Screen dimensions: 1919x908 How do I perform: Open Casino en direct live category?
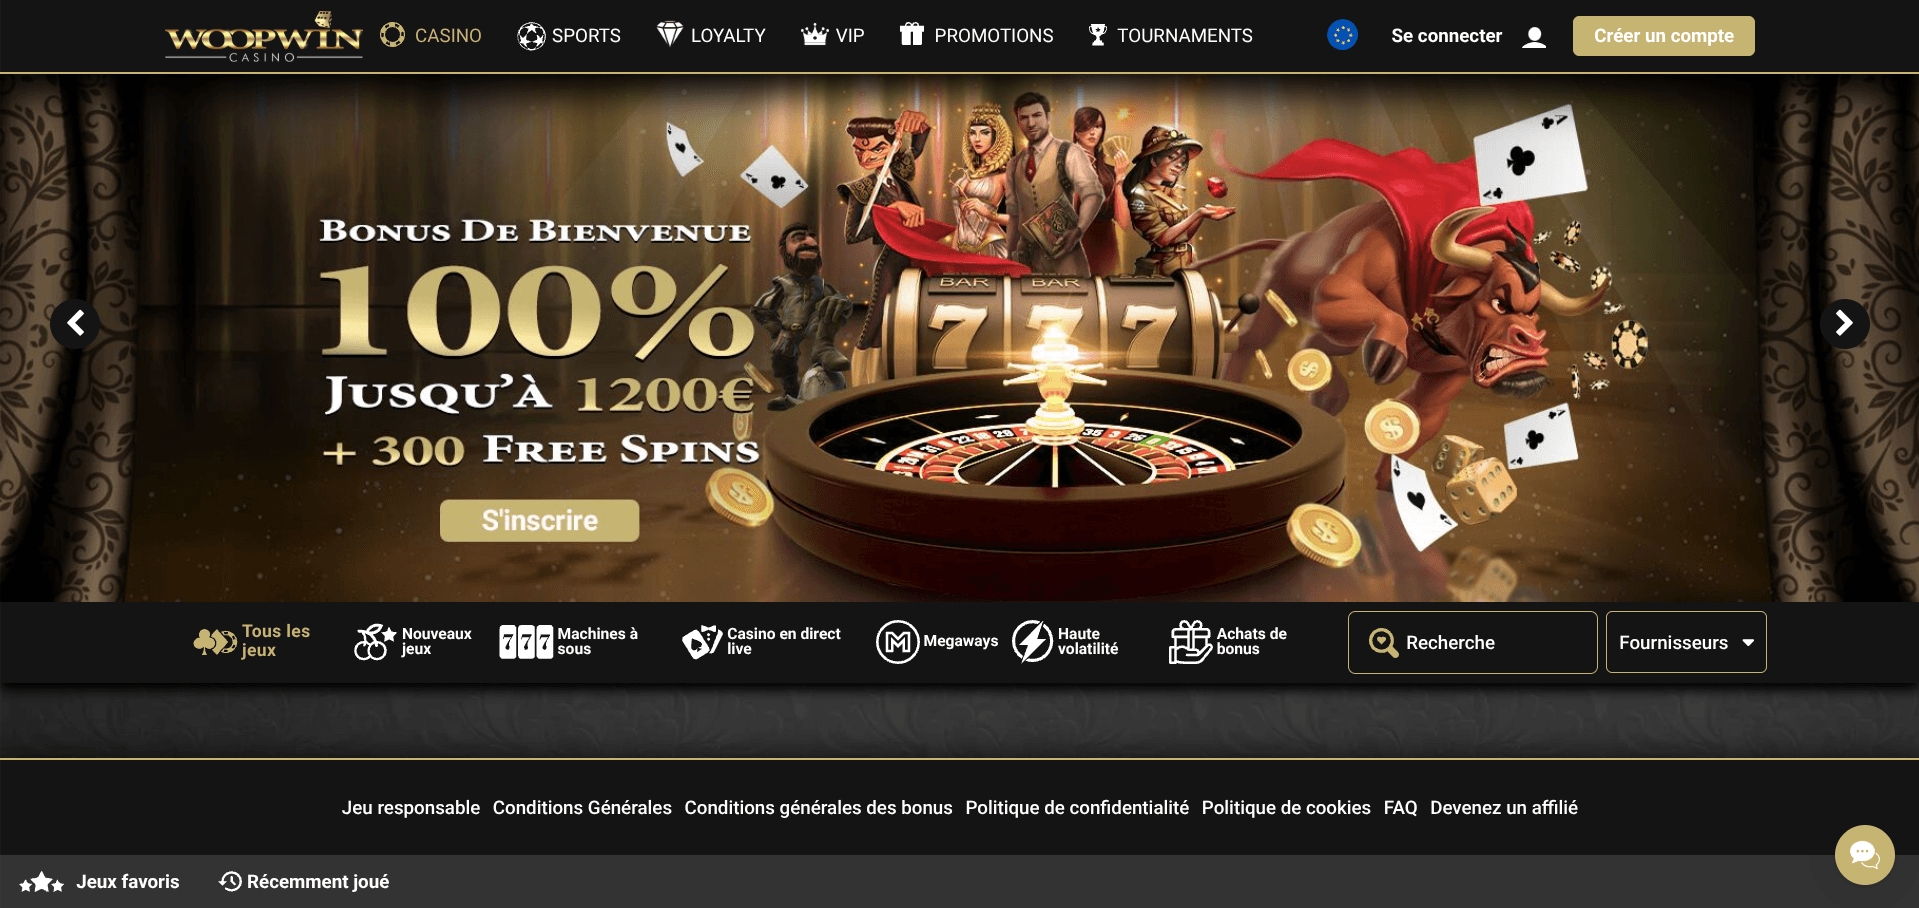702,642
